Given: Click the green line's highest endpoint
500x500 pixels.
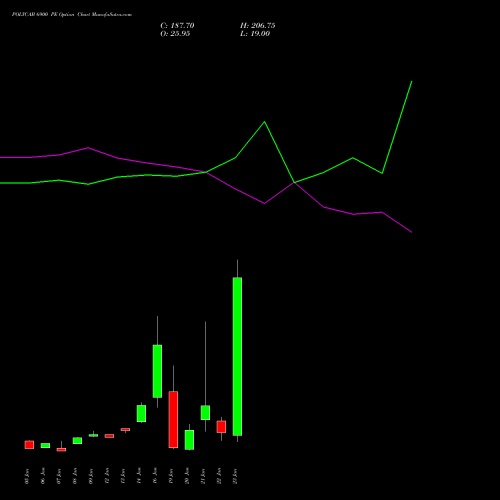Looking at the screenshot, I should (x=412, y=81).
